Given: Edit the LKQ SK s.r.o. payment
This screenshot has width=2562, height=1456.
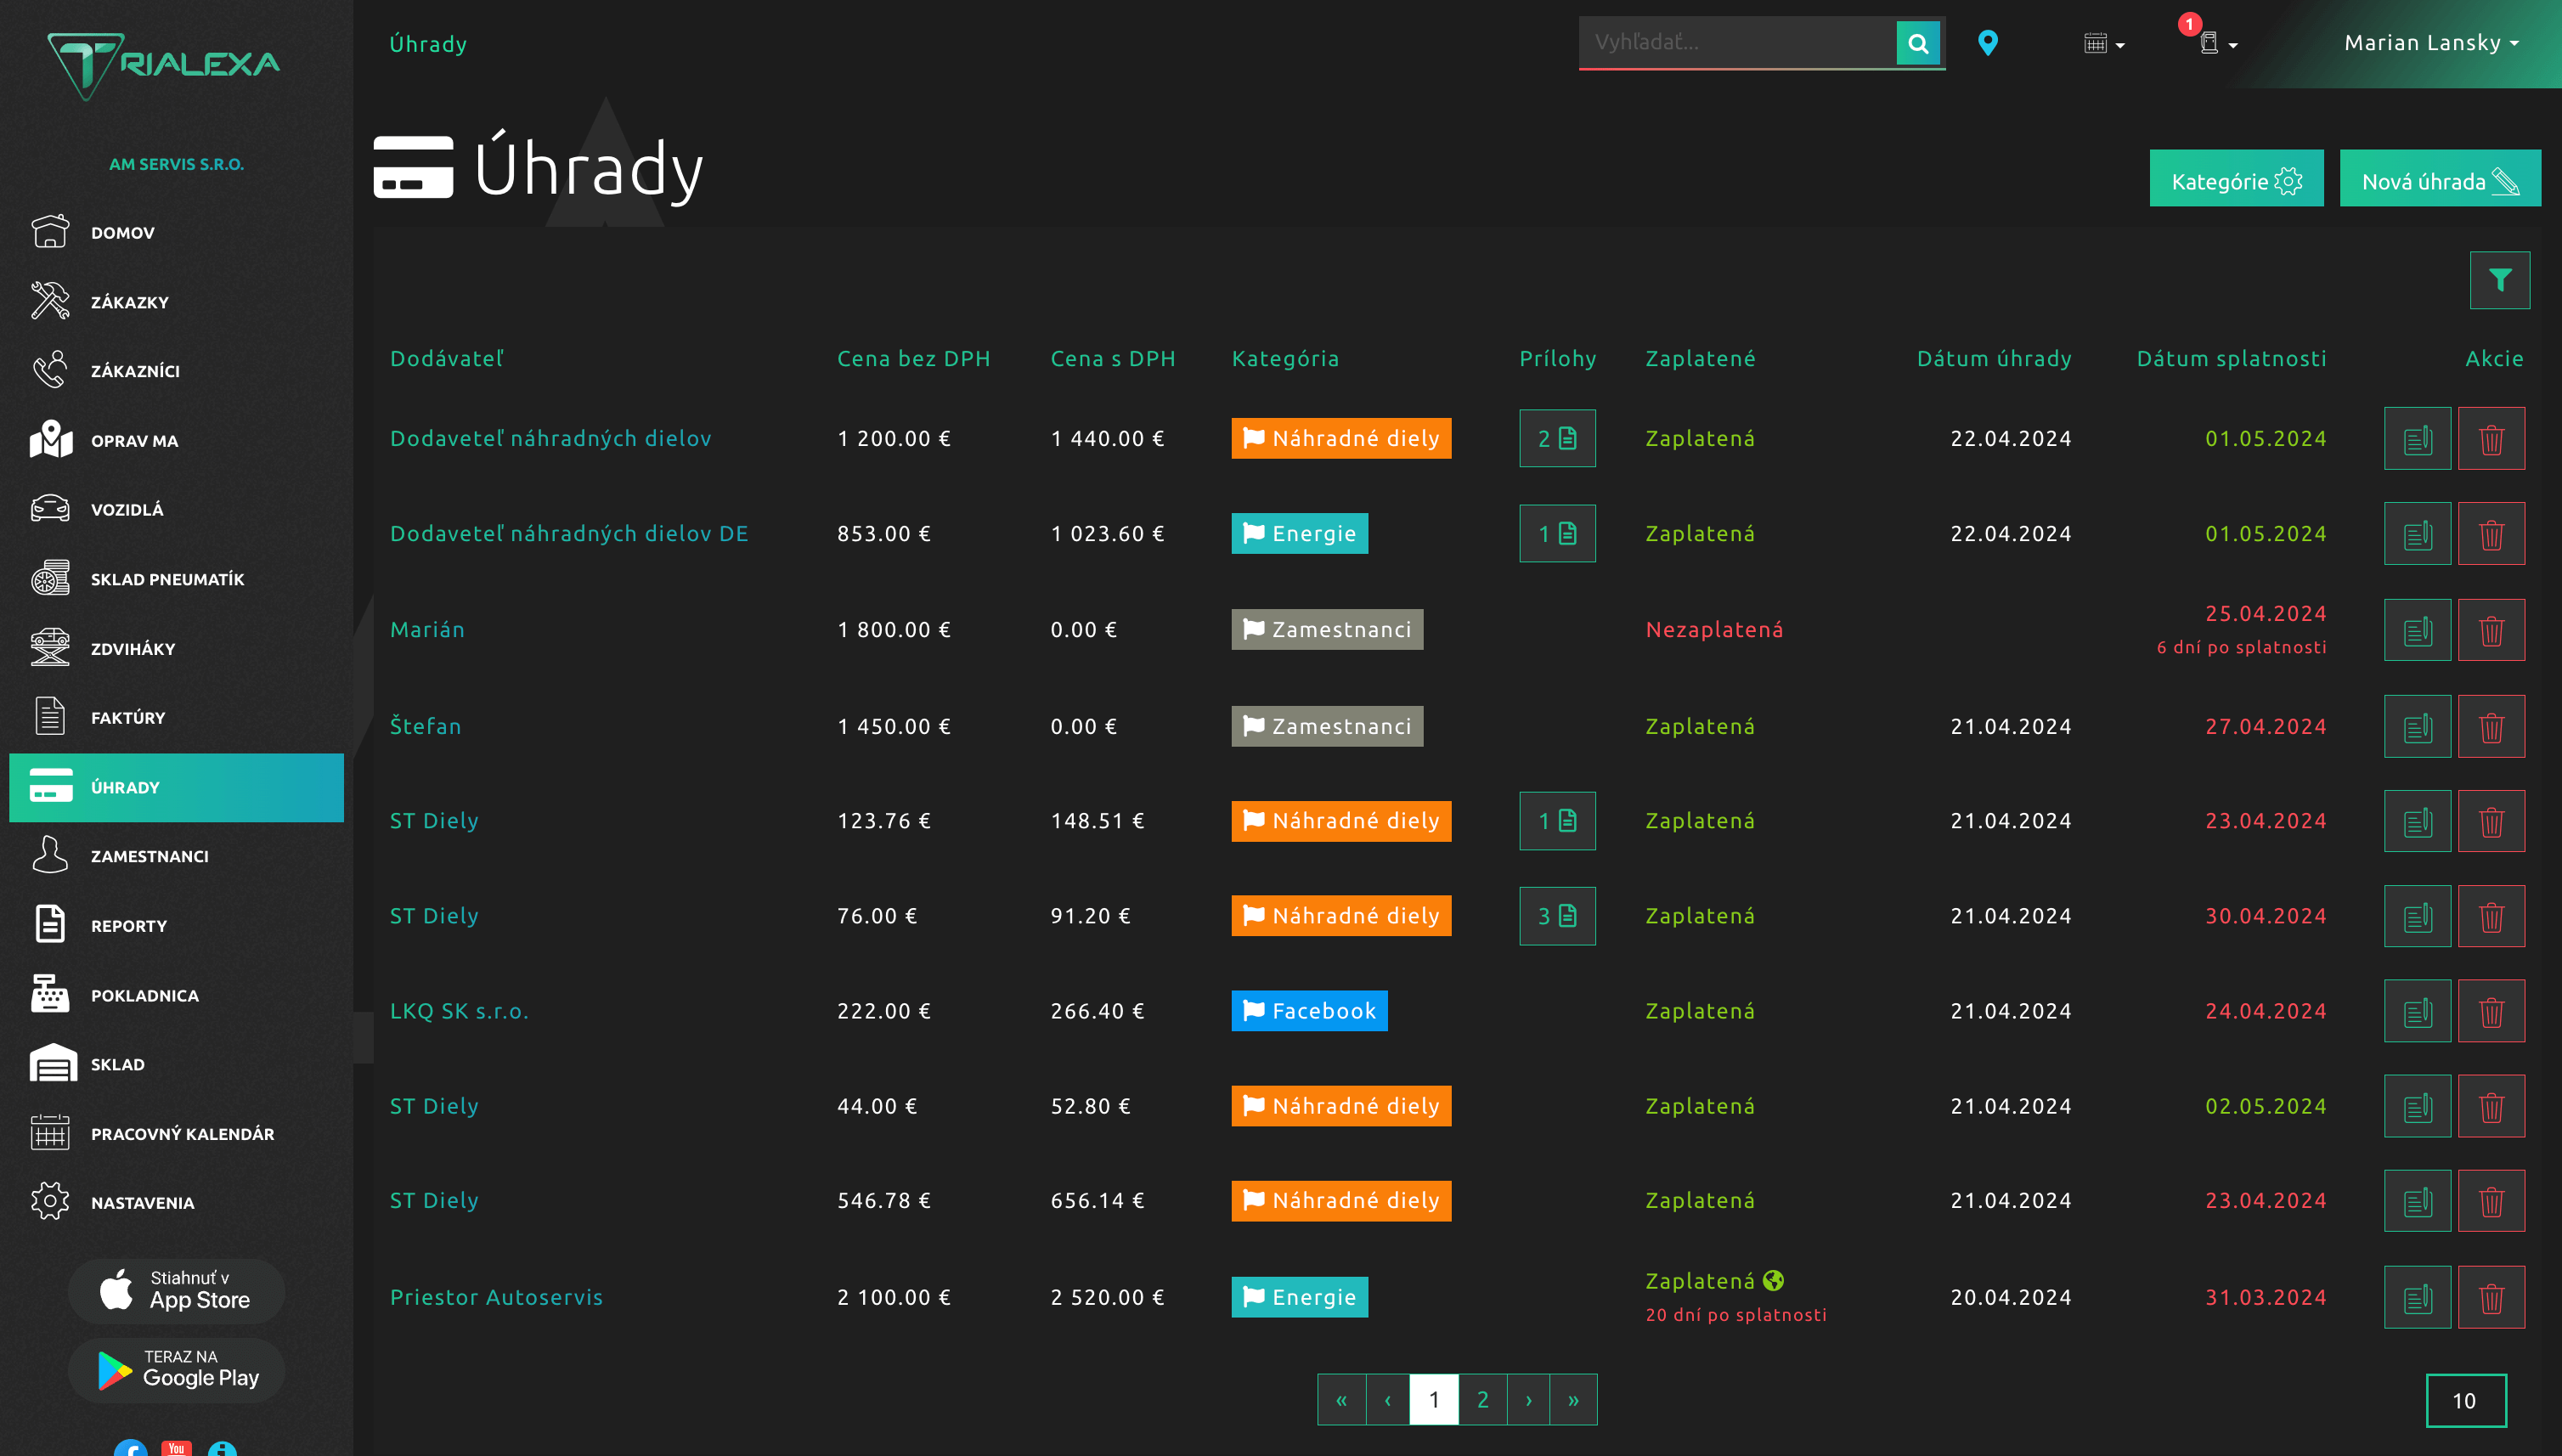Looking at the screenshot, I should pyautogui.click(x=2417, y=1011).
